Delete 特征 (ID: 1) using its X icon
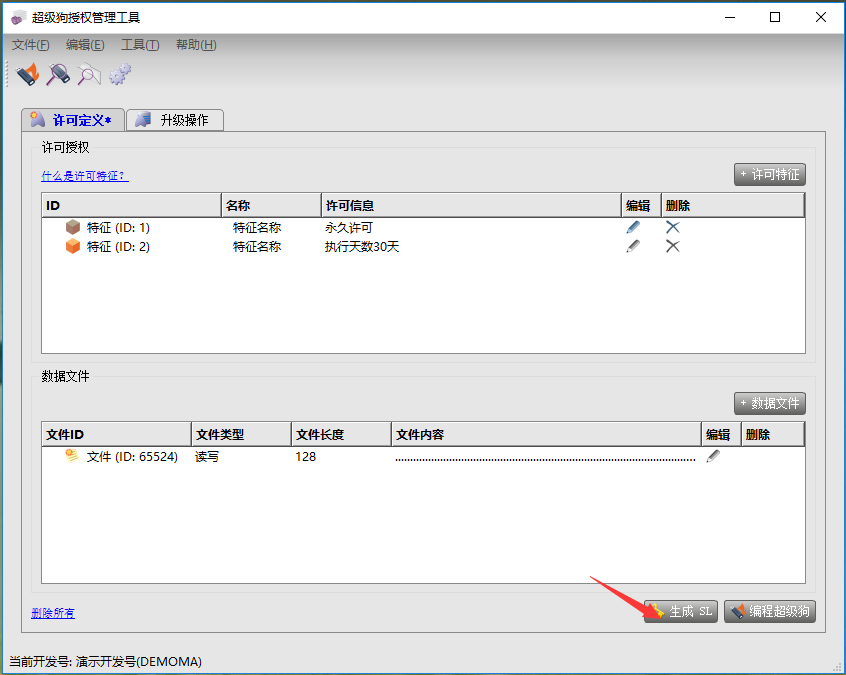 point(673,227)
